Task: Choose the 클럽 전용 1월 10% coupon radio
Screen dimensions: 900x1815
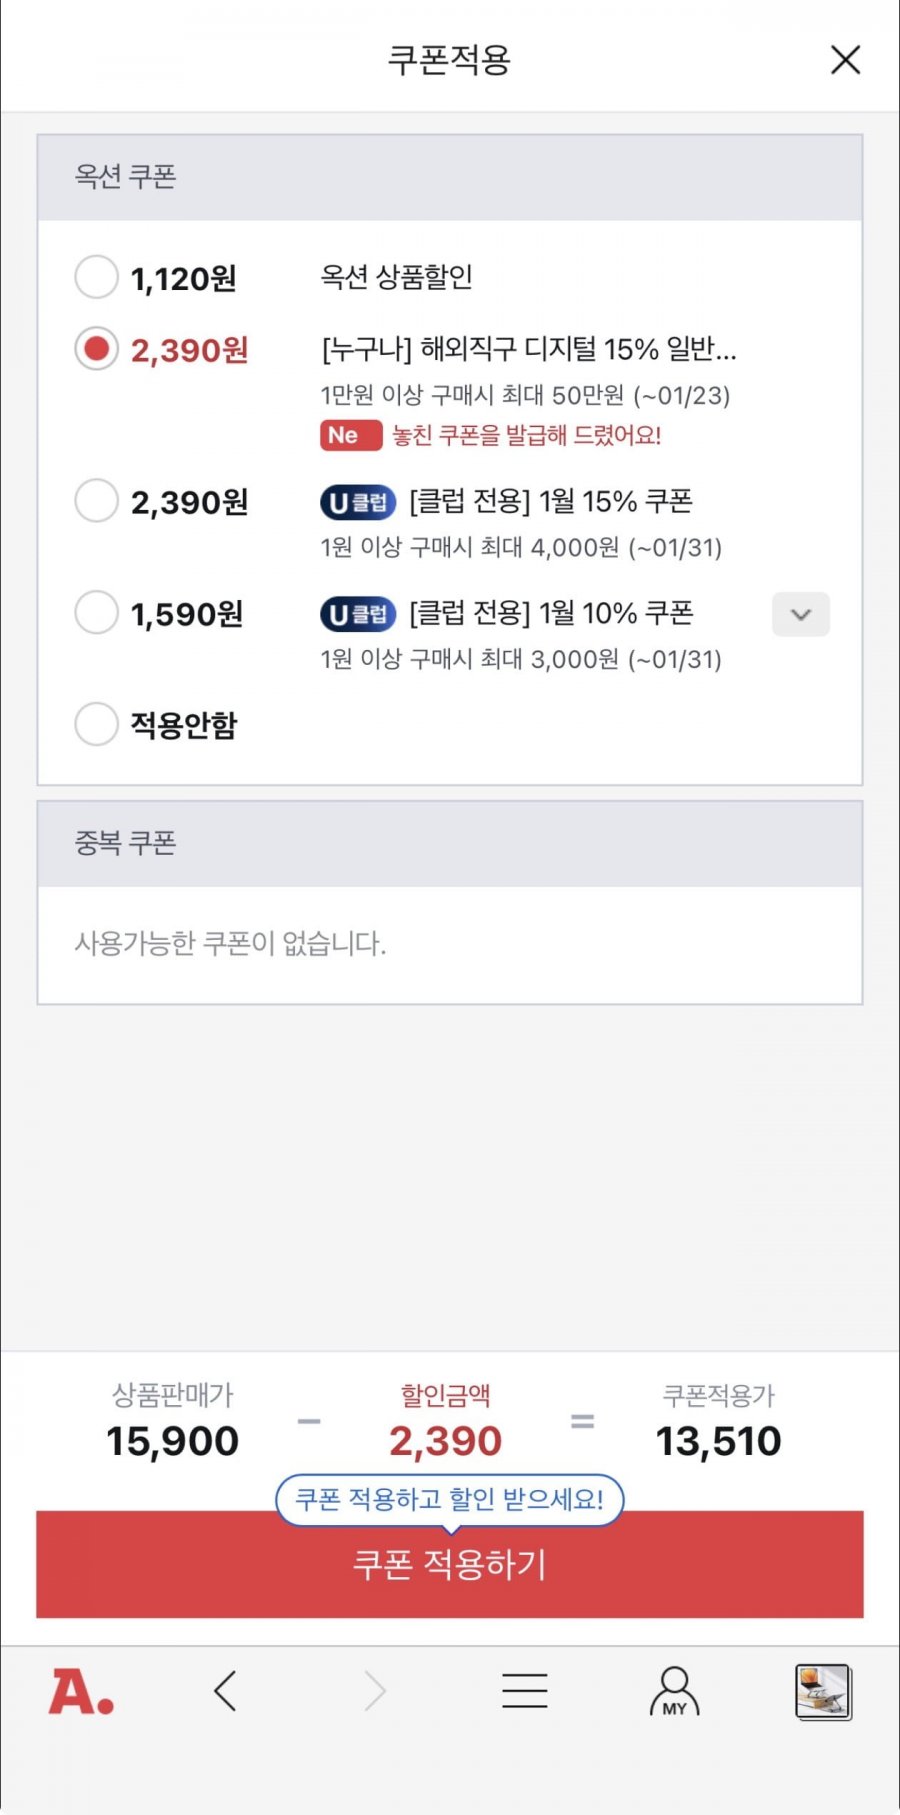Action: 97,613
